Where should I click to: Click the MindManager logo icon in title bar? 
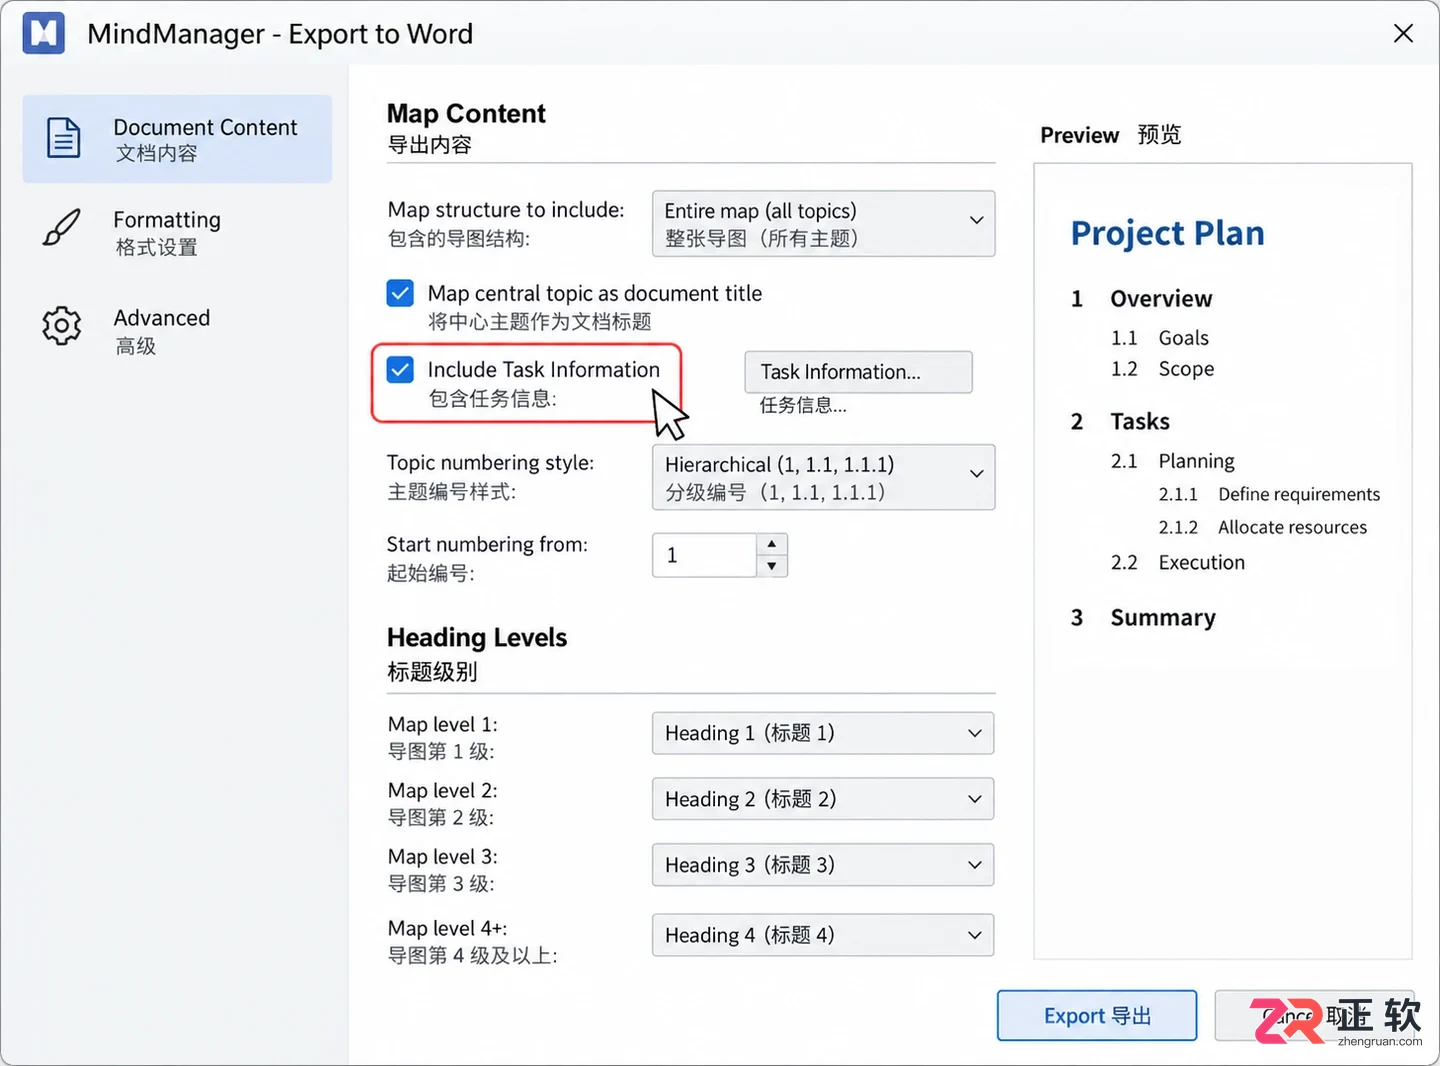[x=44, y=33]
